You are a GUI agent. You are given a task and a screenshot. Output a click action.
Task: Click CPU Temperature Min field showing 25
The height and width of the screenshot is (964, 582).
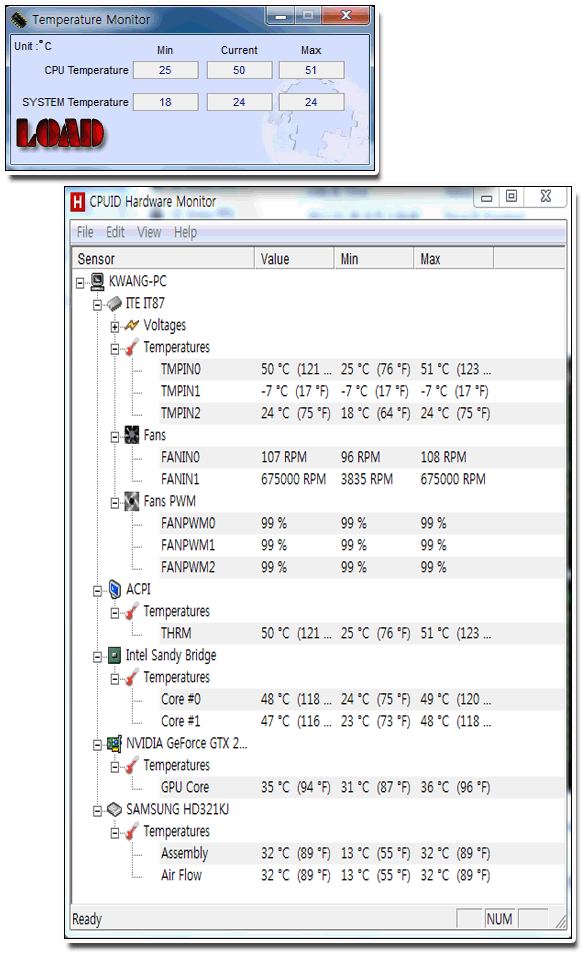(x=166, y=70)
